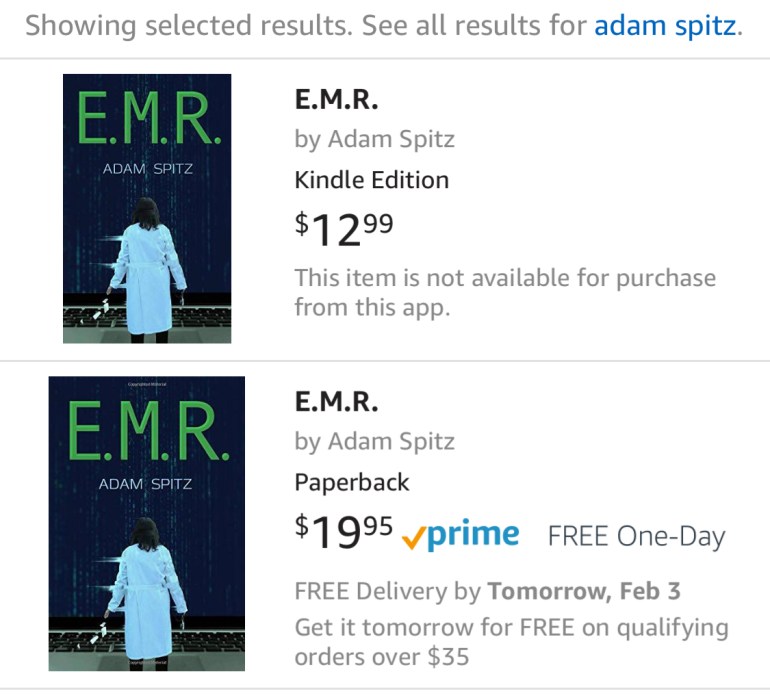The width and height of the screenshot is (770, 700).
Task: Tap the bold "Tomorrow, Feb 3" delivery date
Action: click(583, 591)
